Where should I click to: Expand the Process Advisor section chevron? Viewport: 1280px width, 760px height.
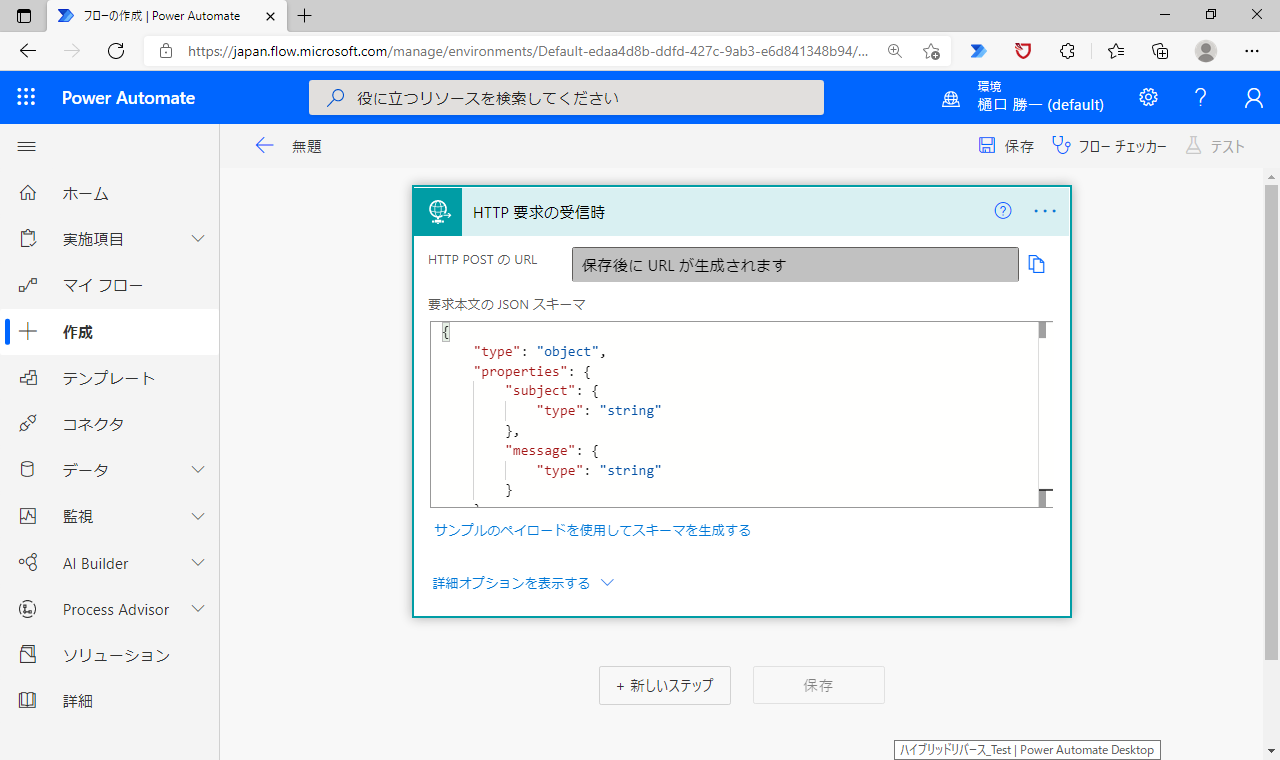[198, 609]
